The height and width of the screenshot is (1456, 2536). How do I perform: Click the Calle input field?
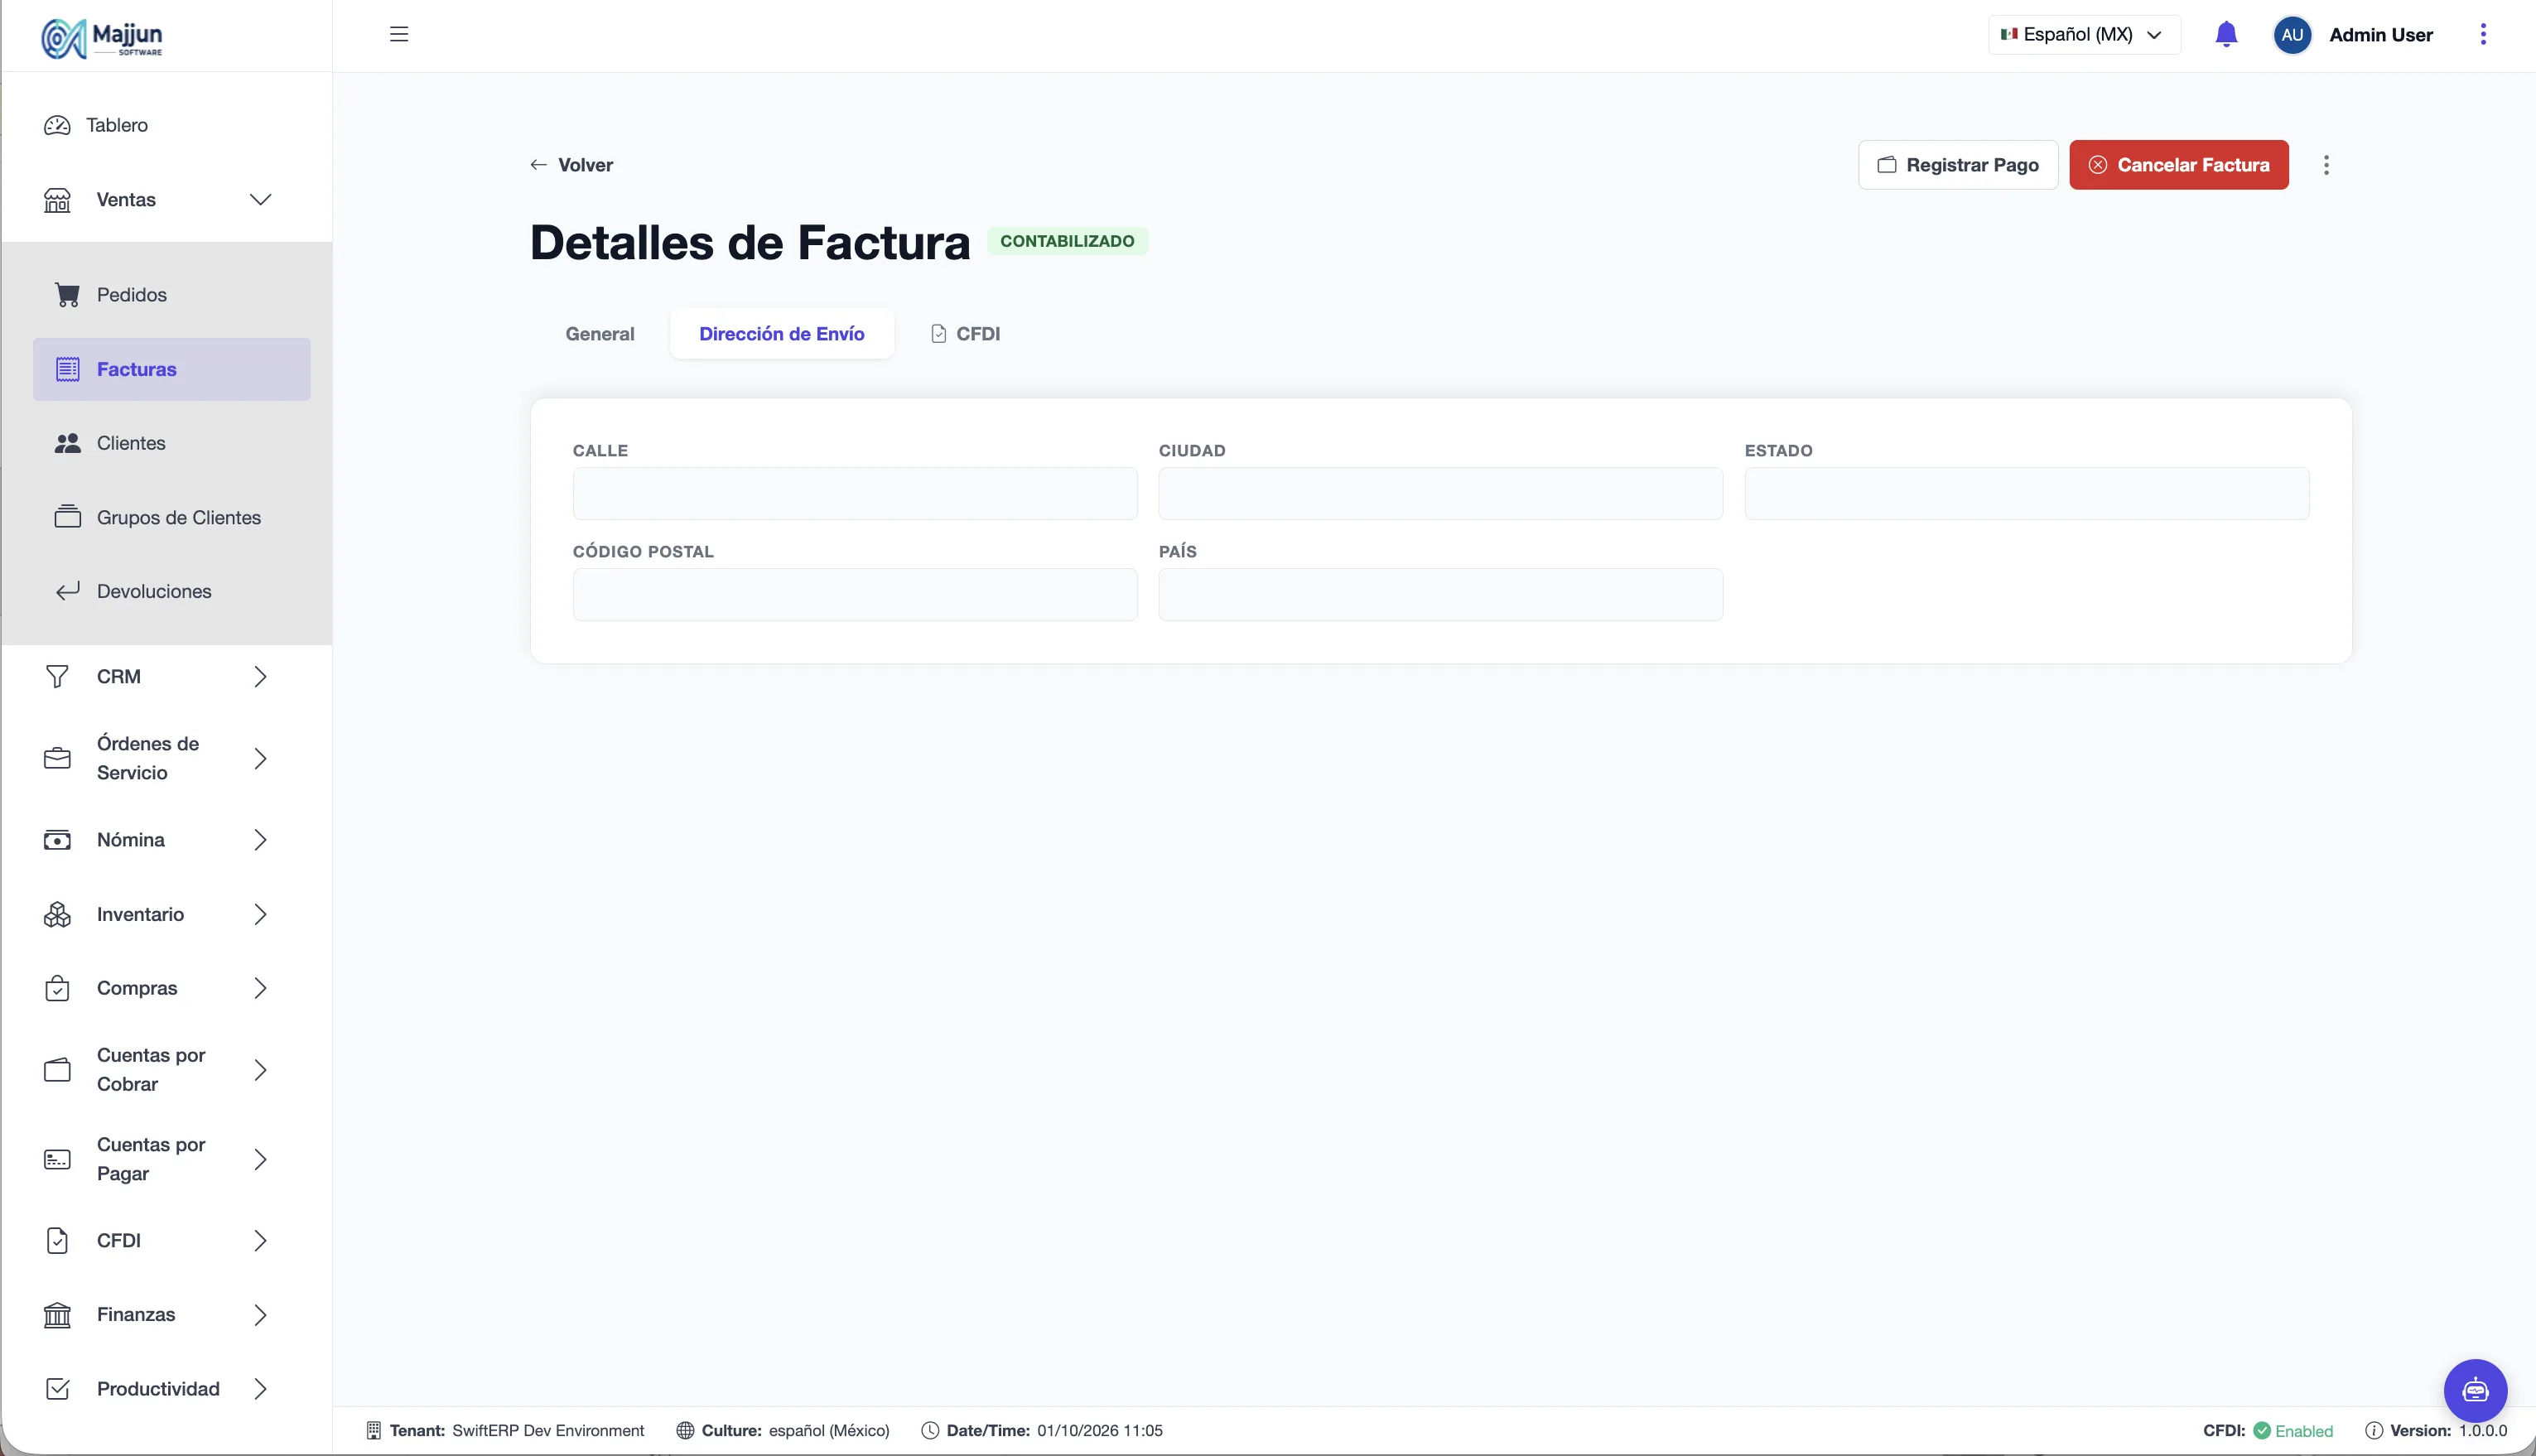pos(855,493)
